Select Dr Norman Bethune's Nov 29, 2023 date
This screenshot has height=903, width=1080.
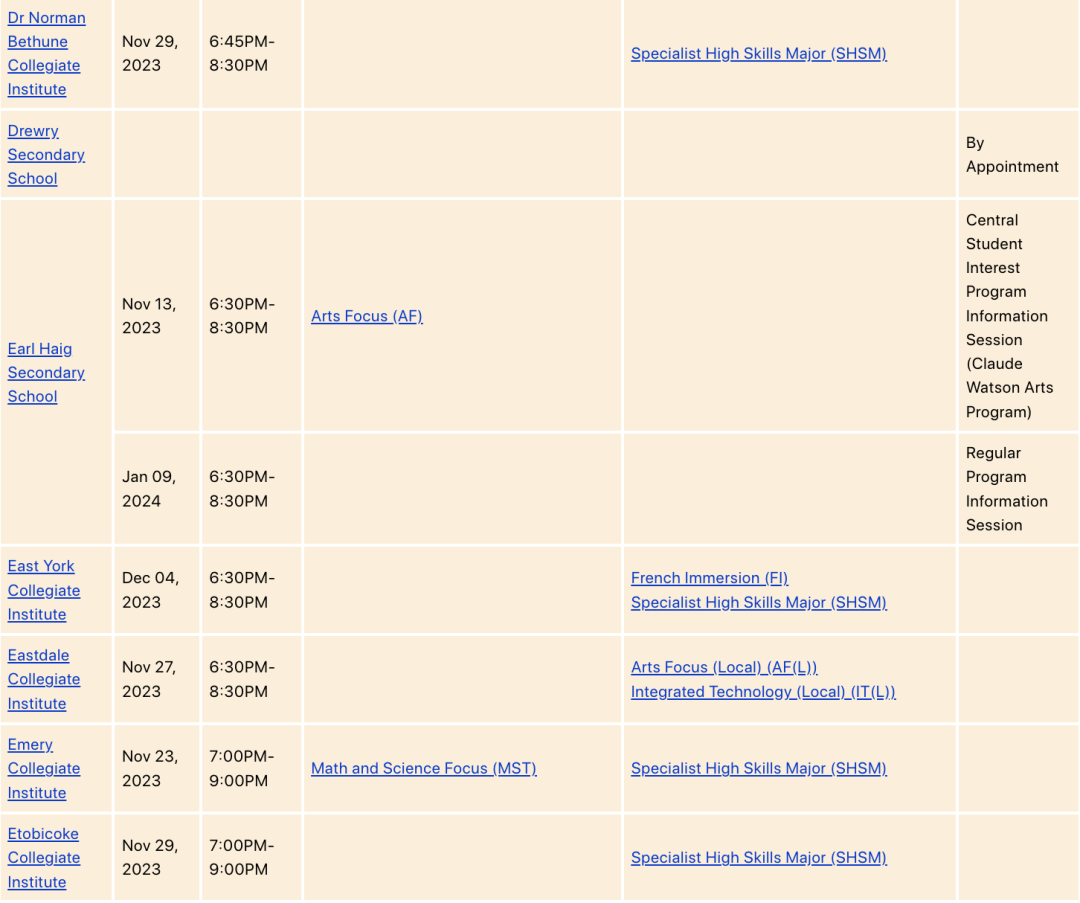click(149, 54)
